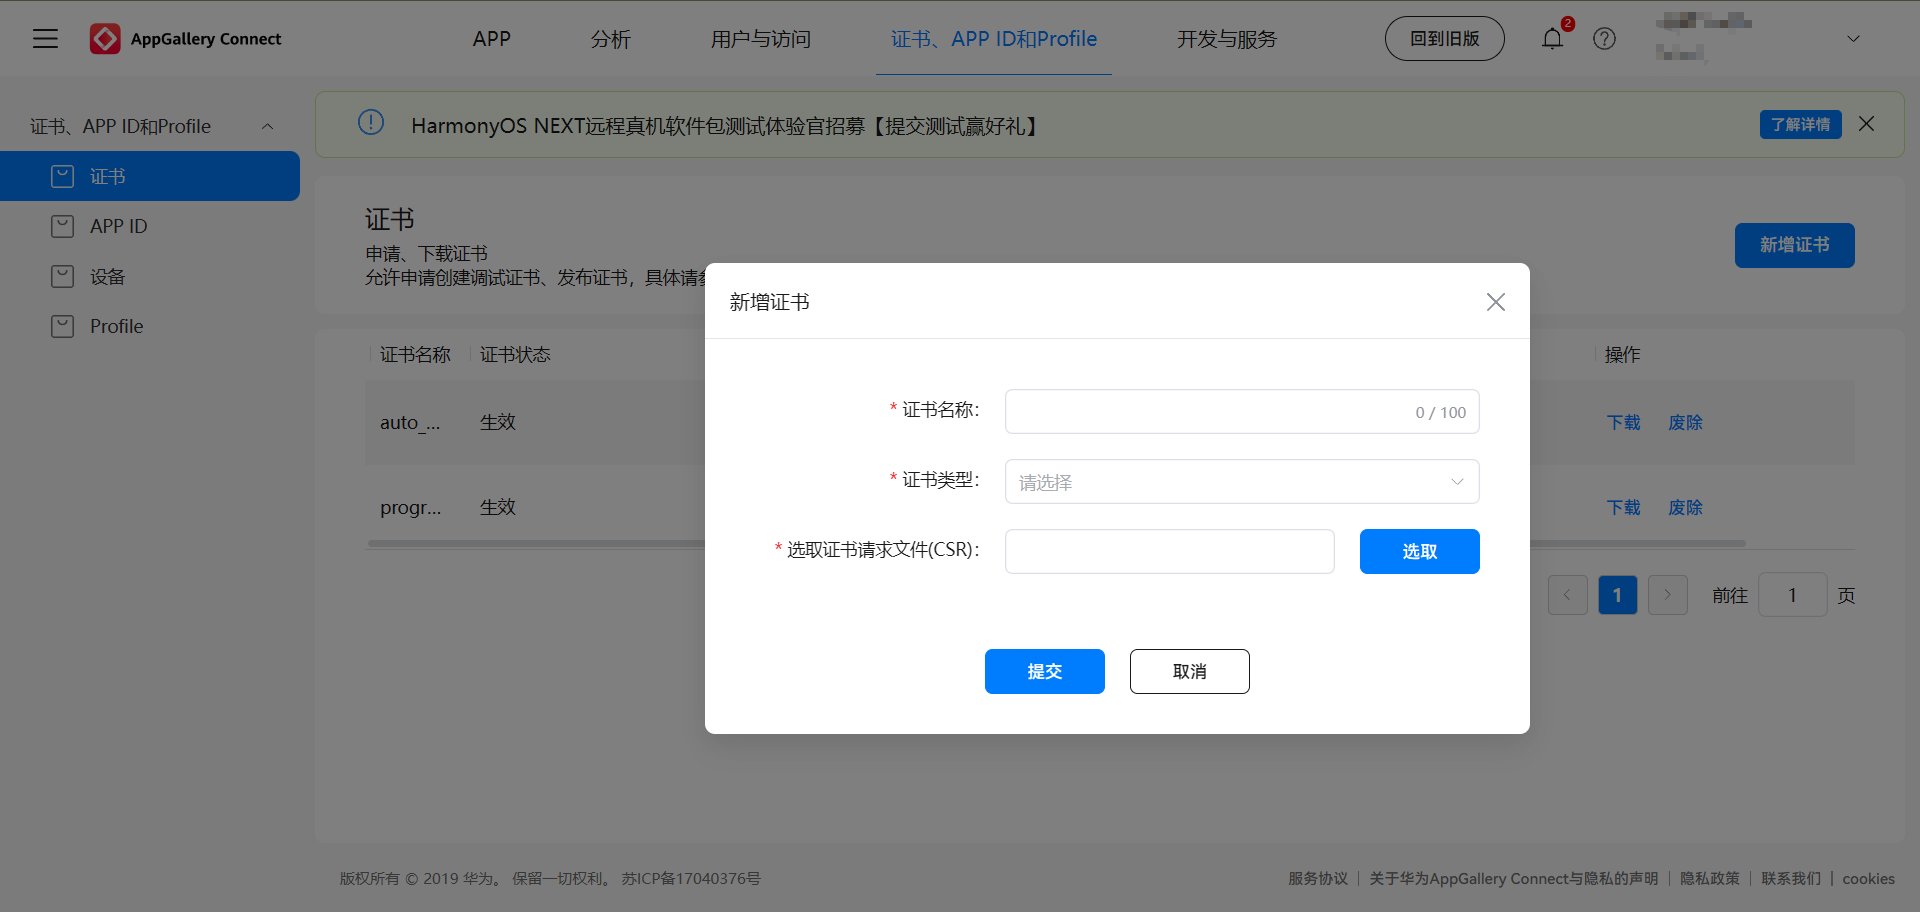Go to next page arrow
The height and width of the screenshot is (912, 1920).
click(1667, 595)
